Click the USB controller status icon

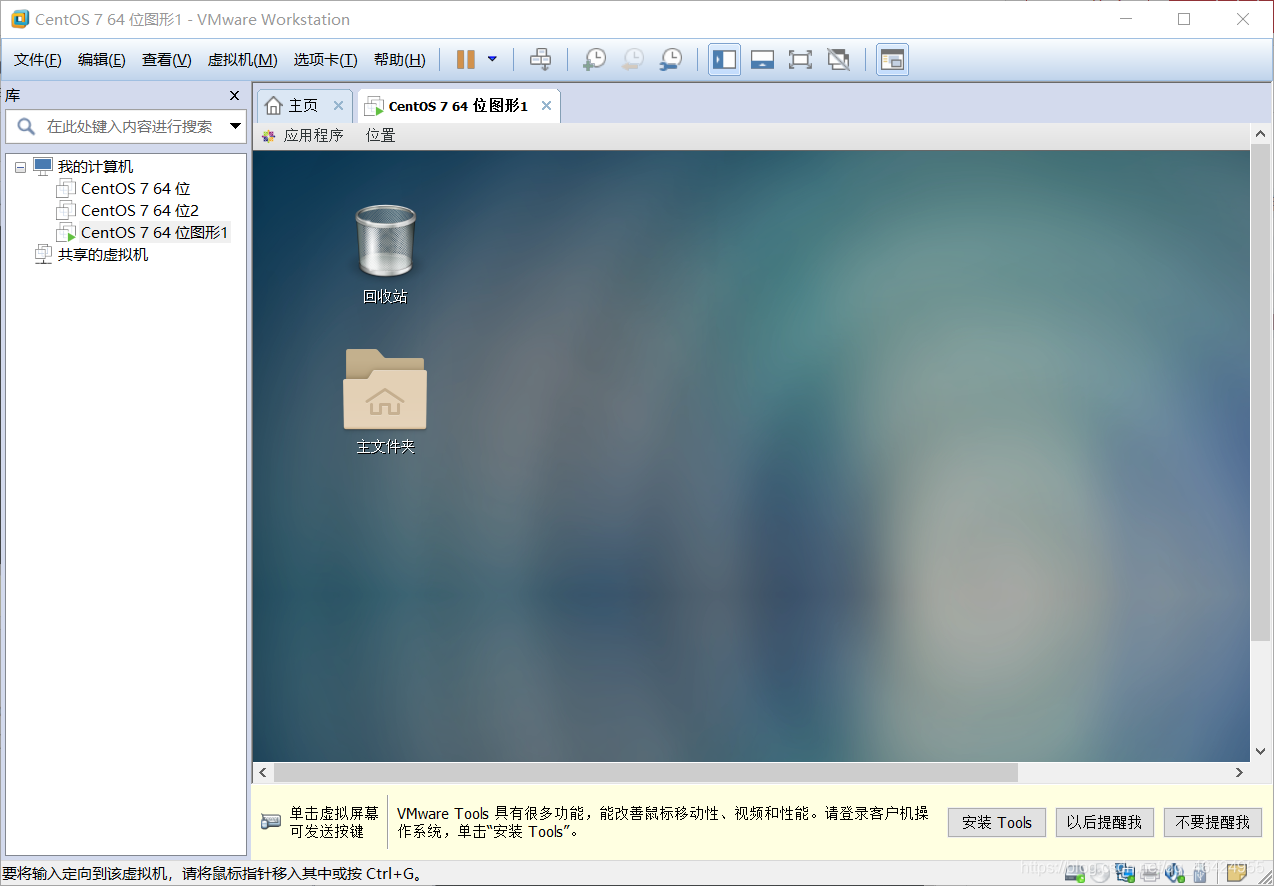[x=1200, y=874]
